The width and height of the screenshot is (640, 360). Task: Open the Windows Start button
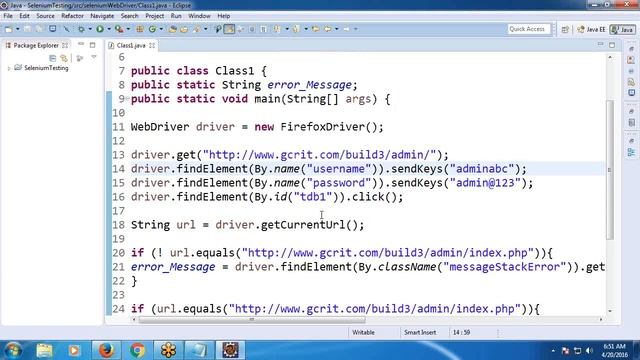(13, 350)
